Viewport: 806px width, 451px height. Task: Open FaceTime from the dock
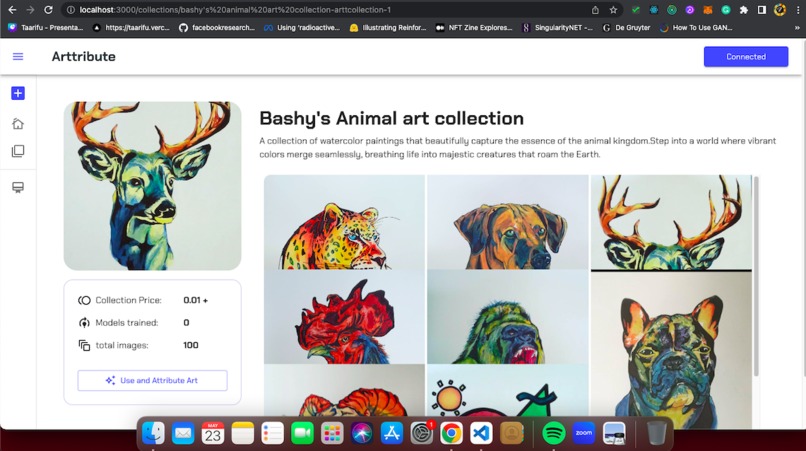[x=302, y=433]
